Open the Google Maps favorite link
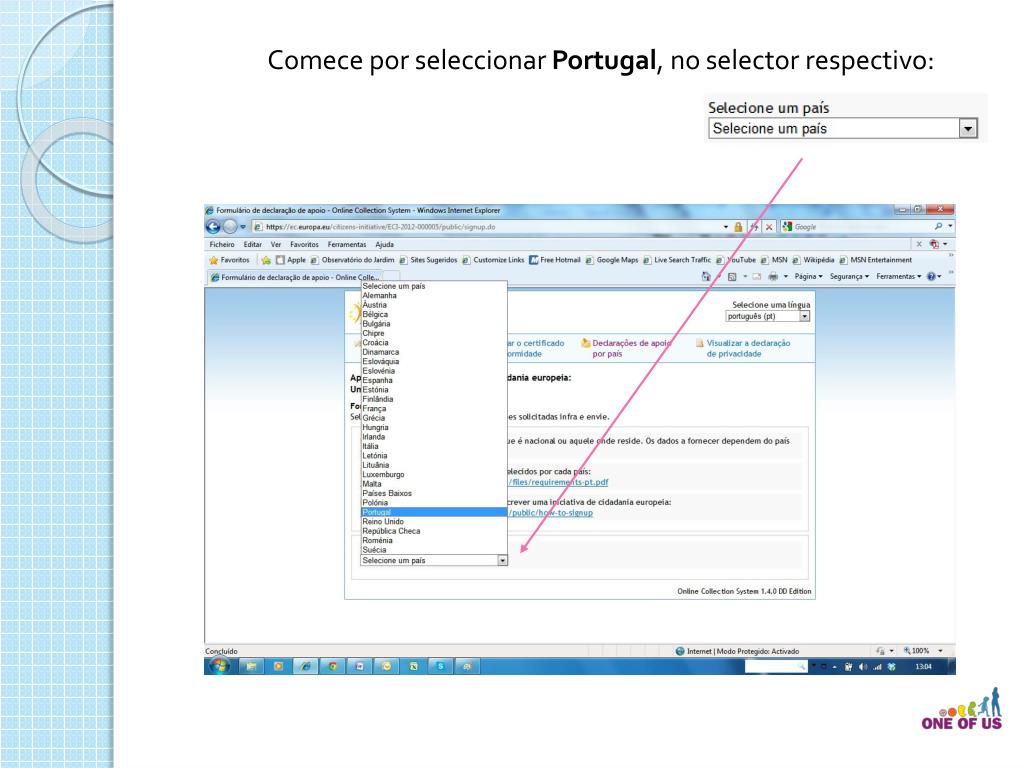The image size is (1024, 768). (612, 260)
